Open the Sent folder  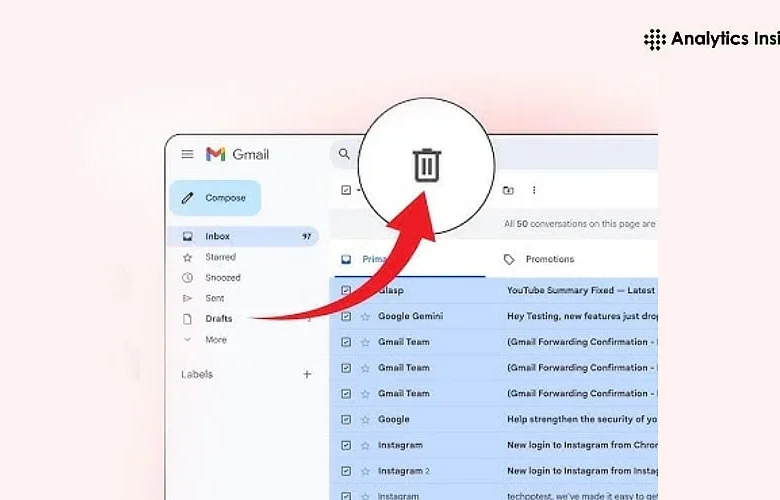[x=214, y=298]
